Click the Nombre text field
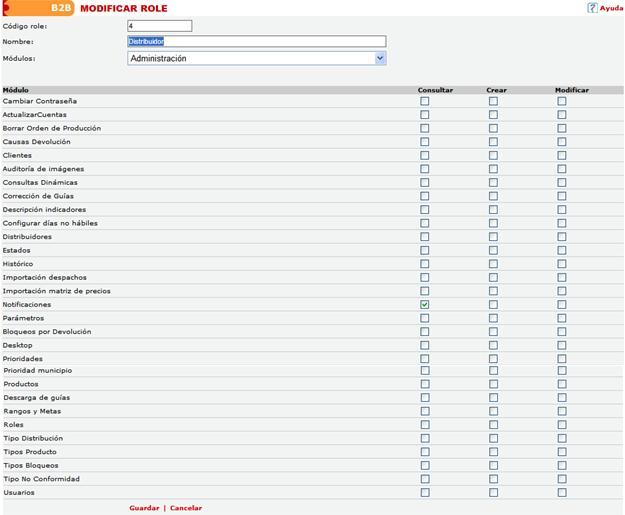 coord(256,42)
